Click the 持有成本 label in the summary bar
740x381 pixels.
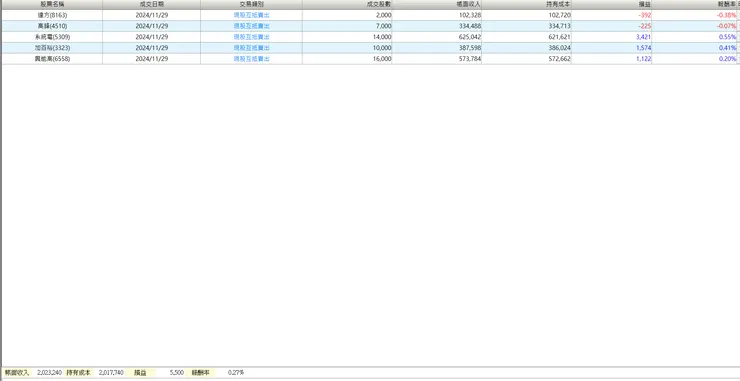tap(78, 373)
